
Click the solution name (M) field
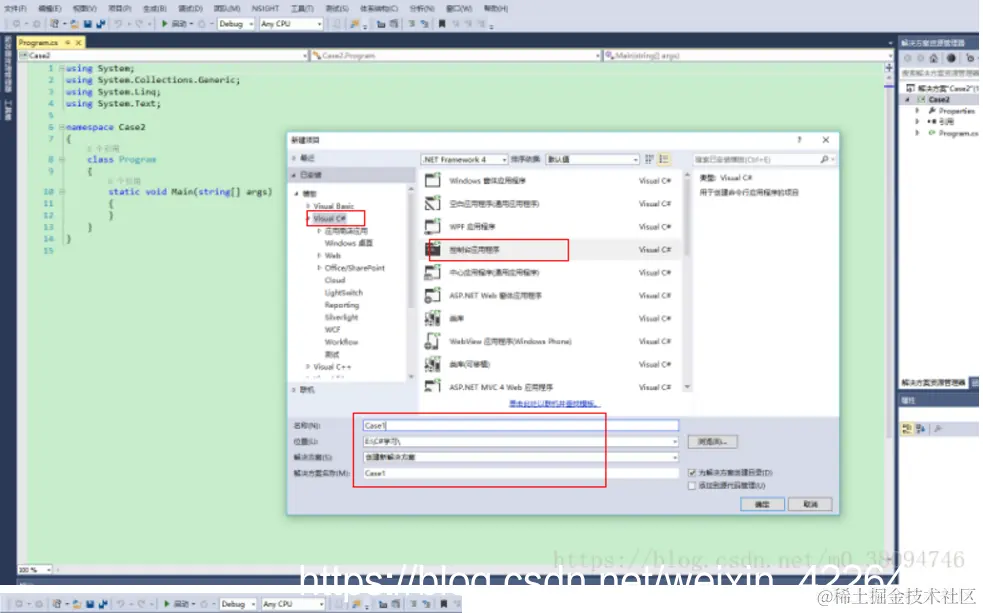520,473
